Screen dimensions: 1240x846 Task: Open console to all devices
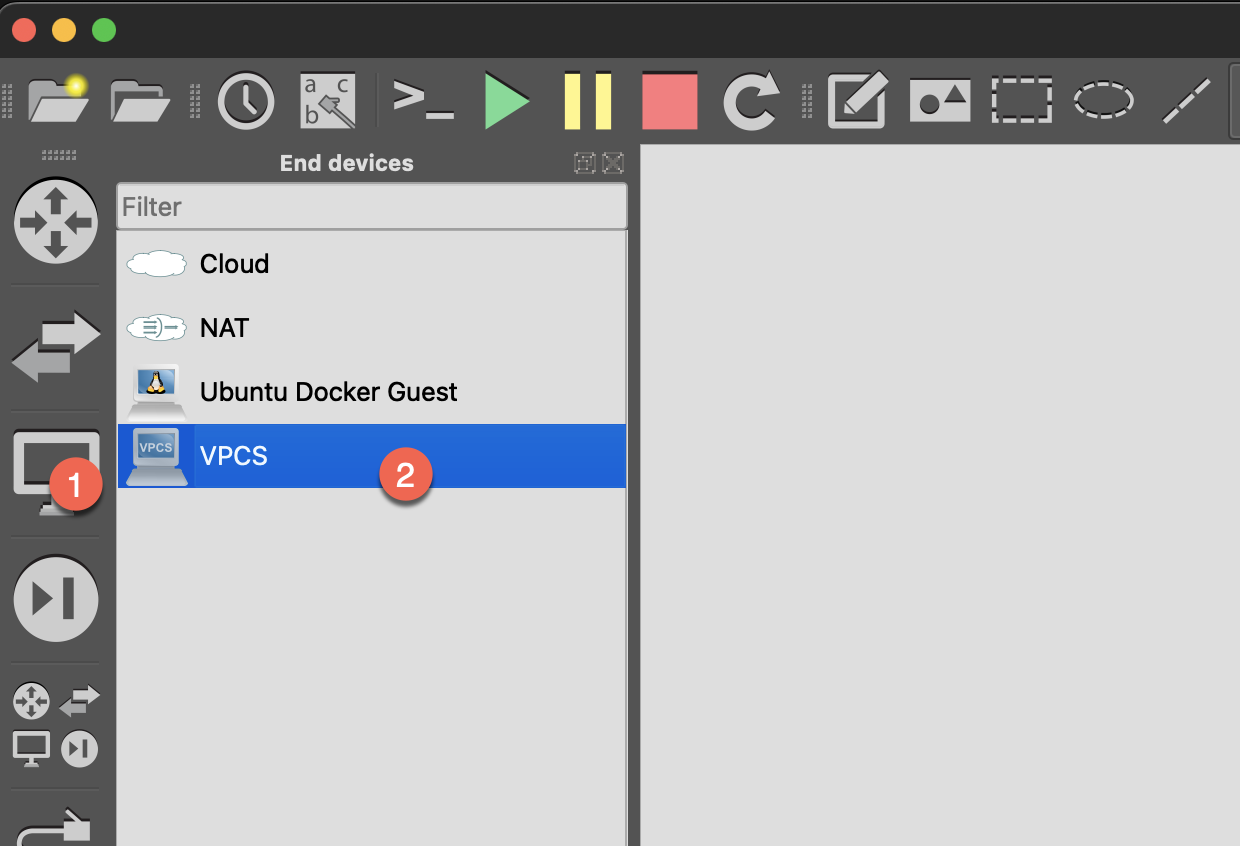422,98
